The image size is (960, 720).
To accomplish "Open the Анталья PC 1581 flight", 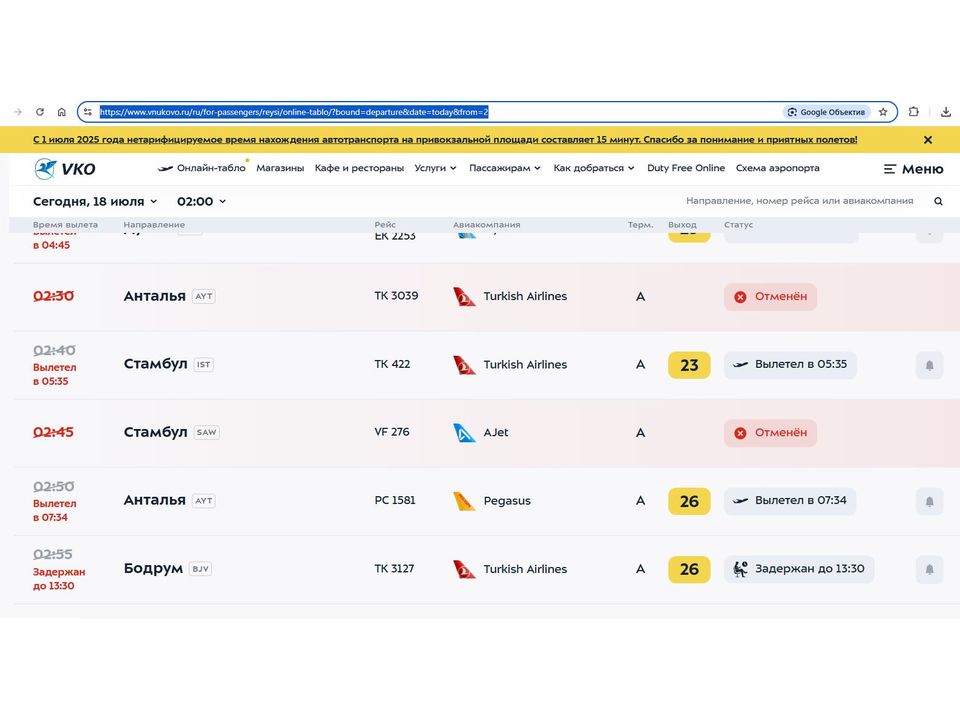I will (154, 500).
